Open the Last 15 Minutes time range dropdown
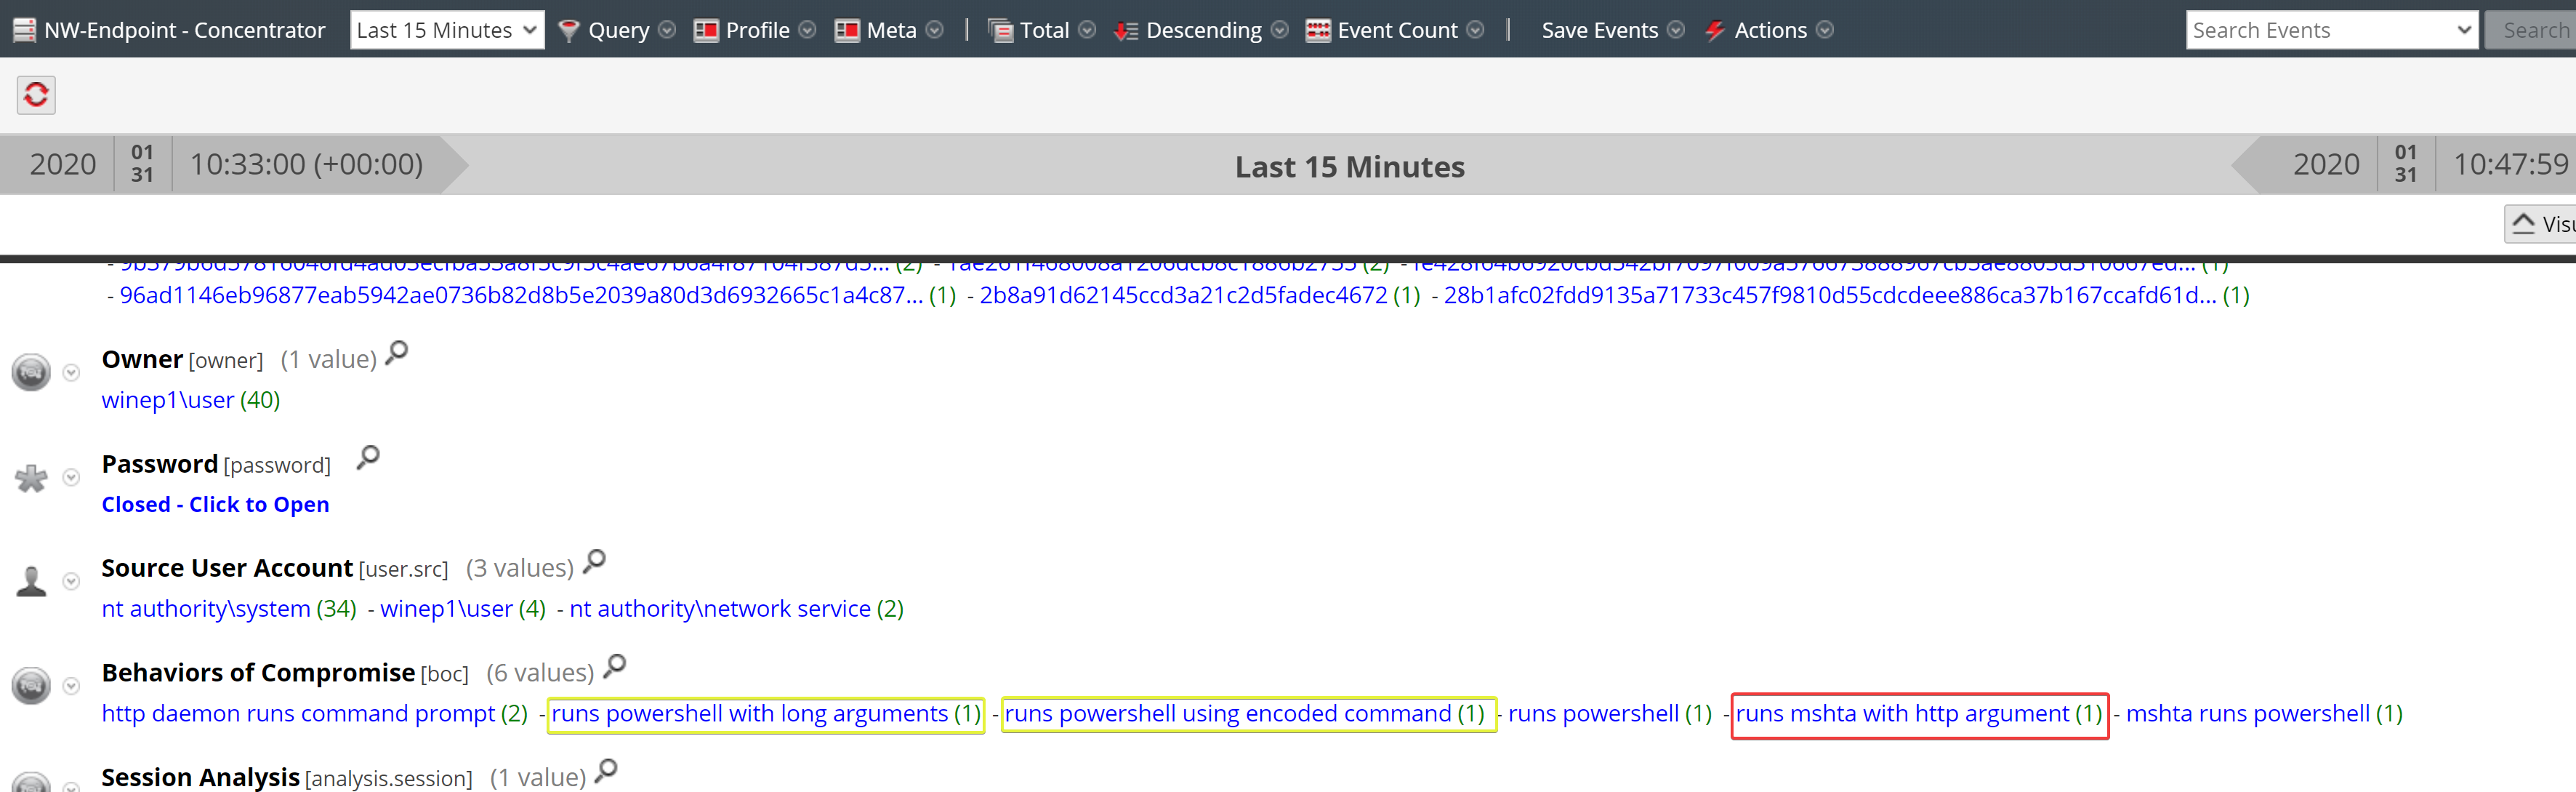This screenshot has width=2576, height=792. click(x=446, y=30)
